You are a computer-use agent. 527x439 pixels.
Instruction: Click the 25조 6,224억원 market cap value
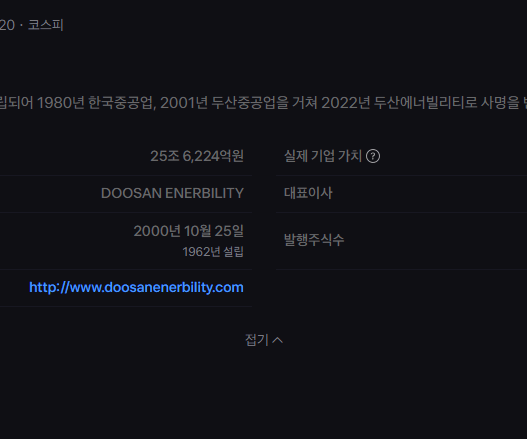(x=197, y=156)
